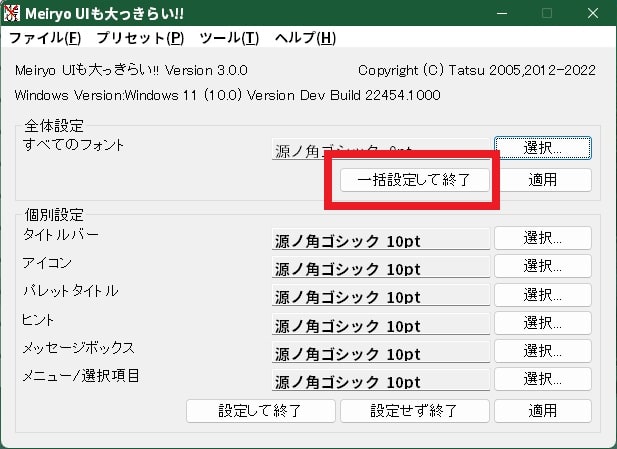The image size is (617, 449).
Task: Click the アイコン font field
Action: tap(381, 267)
